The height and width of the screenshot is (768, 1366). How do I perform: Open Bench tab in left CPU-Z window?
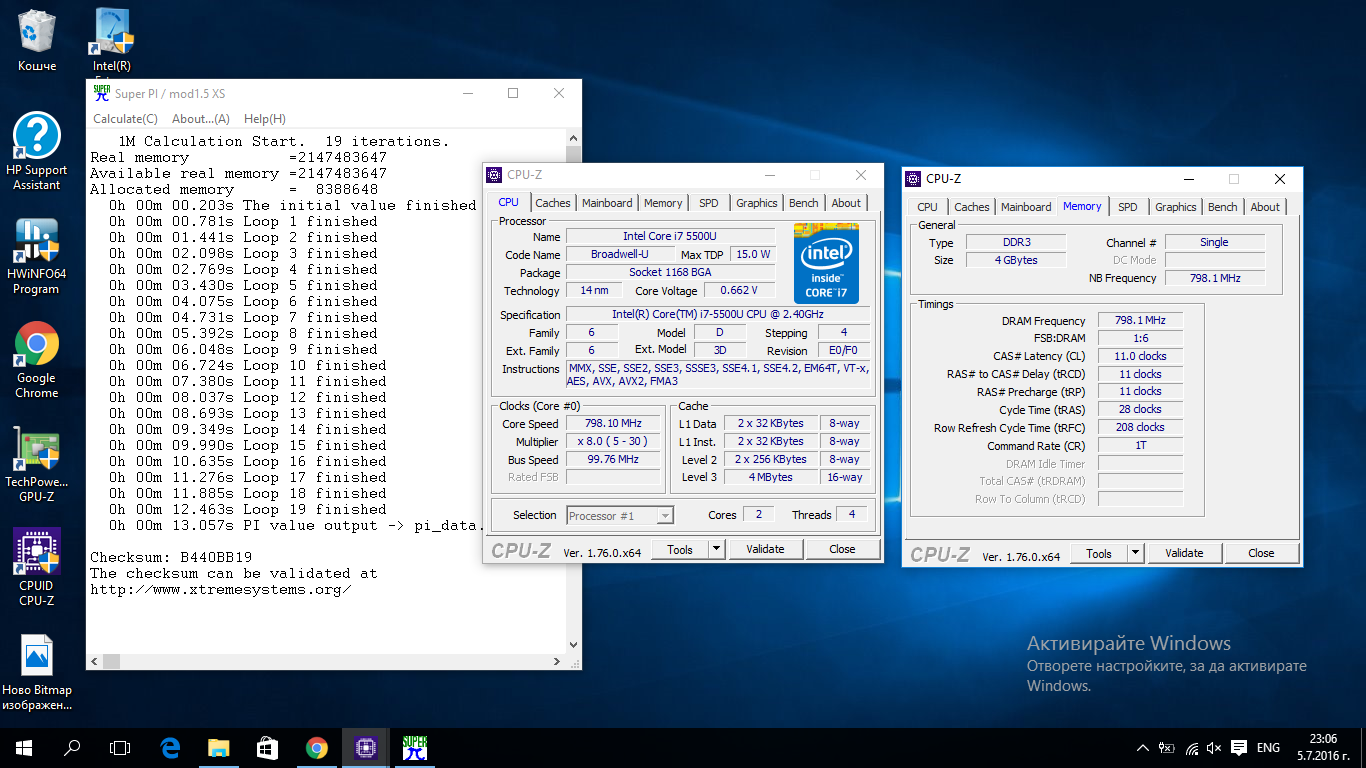(804, 203)
